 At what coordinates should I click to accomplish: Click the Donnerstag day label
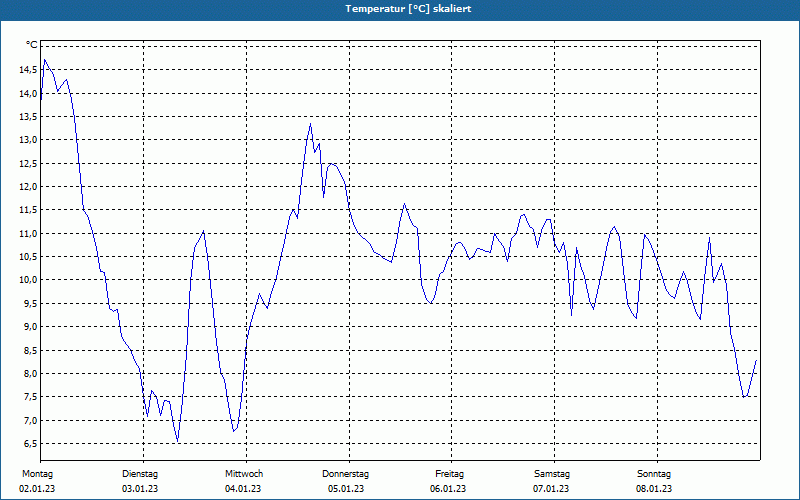click(345, 474)
